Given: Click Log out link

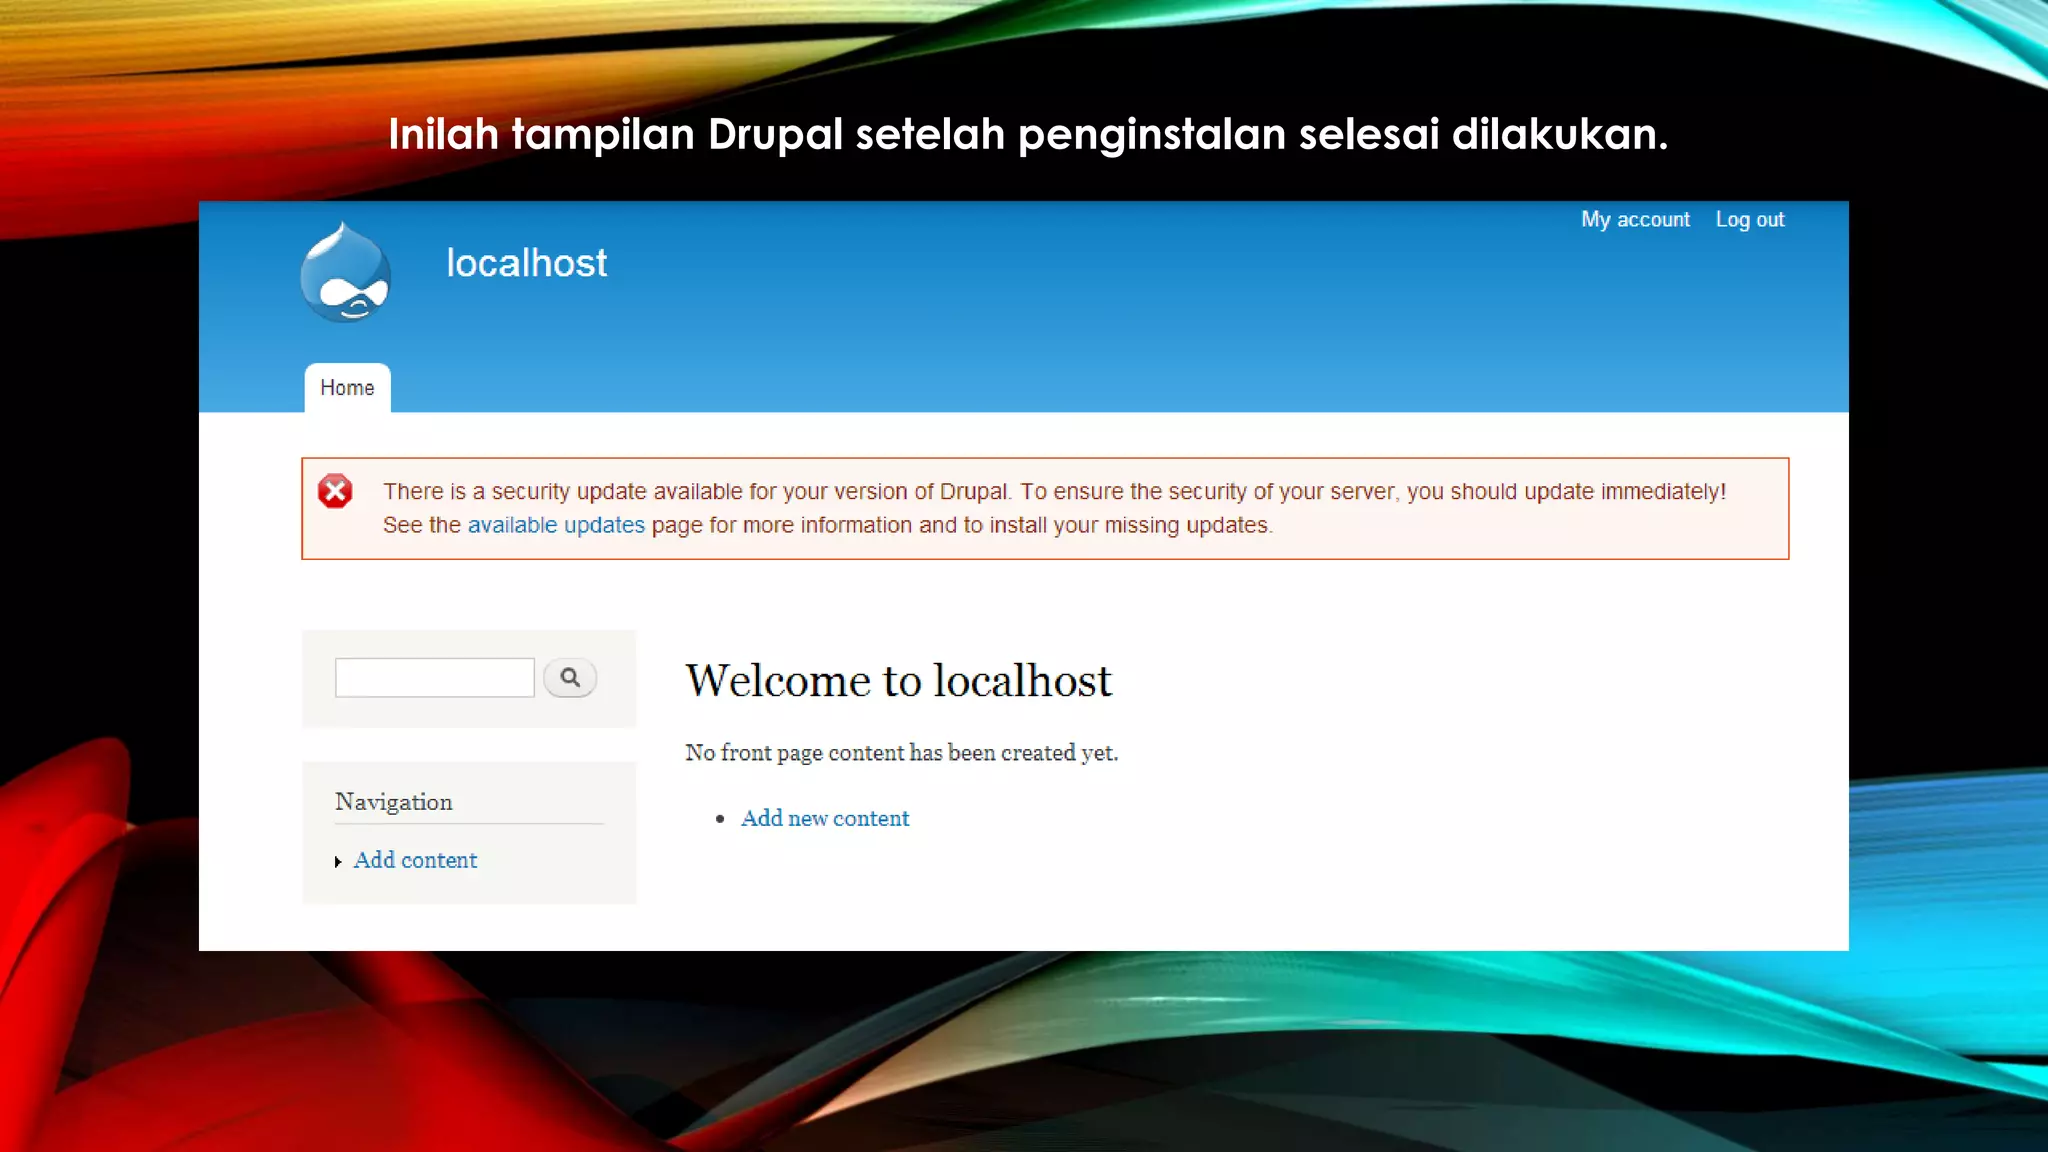Looking at the screenshot, I should coord(1750,219).
